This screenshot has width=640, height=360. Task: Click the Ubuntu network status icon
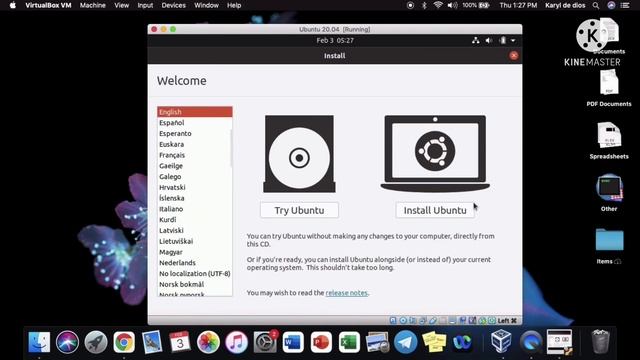point(476,40)
